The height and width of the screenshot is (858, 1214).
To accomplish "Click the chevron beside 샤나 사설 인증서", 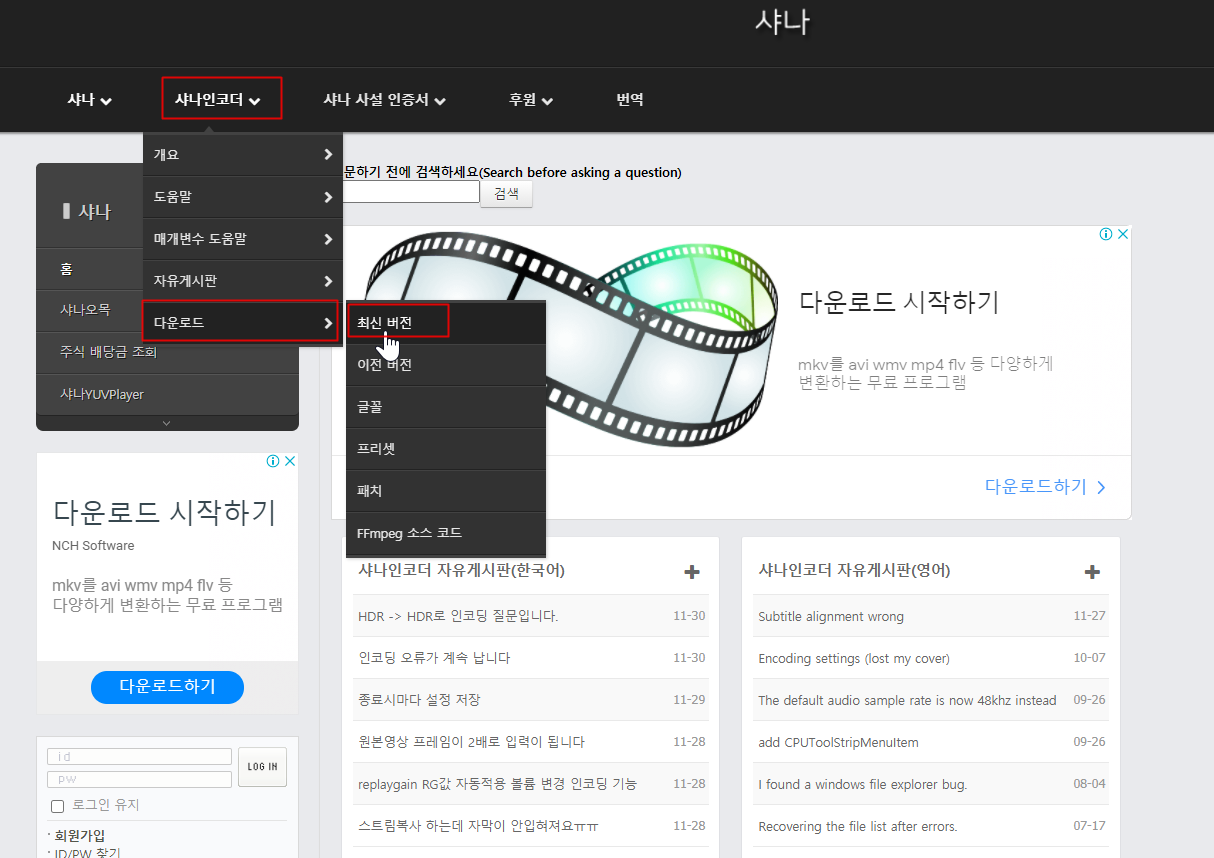I will point(440,101).
